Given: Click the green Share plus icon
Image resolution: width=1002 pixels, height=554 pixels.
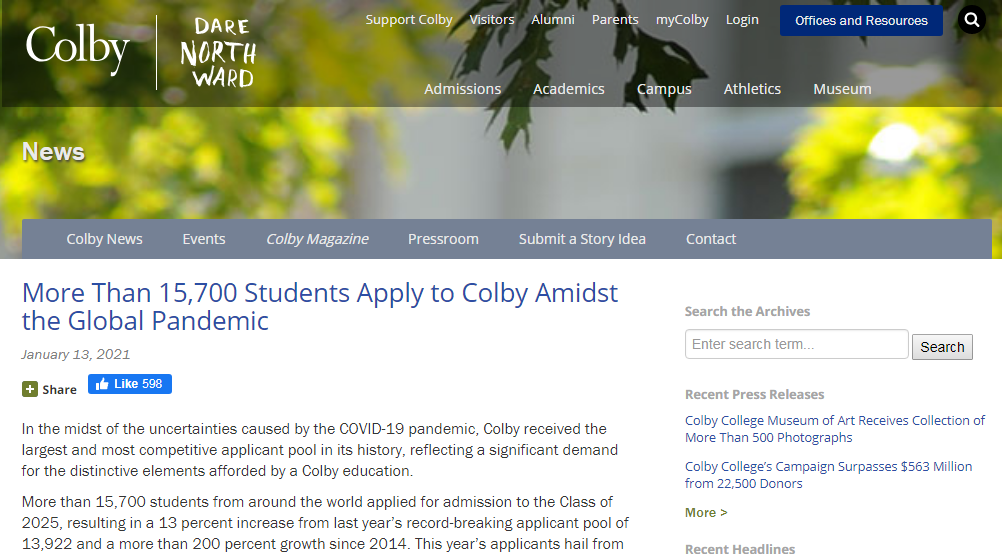Looking at the screenshot, I should 30,389.
